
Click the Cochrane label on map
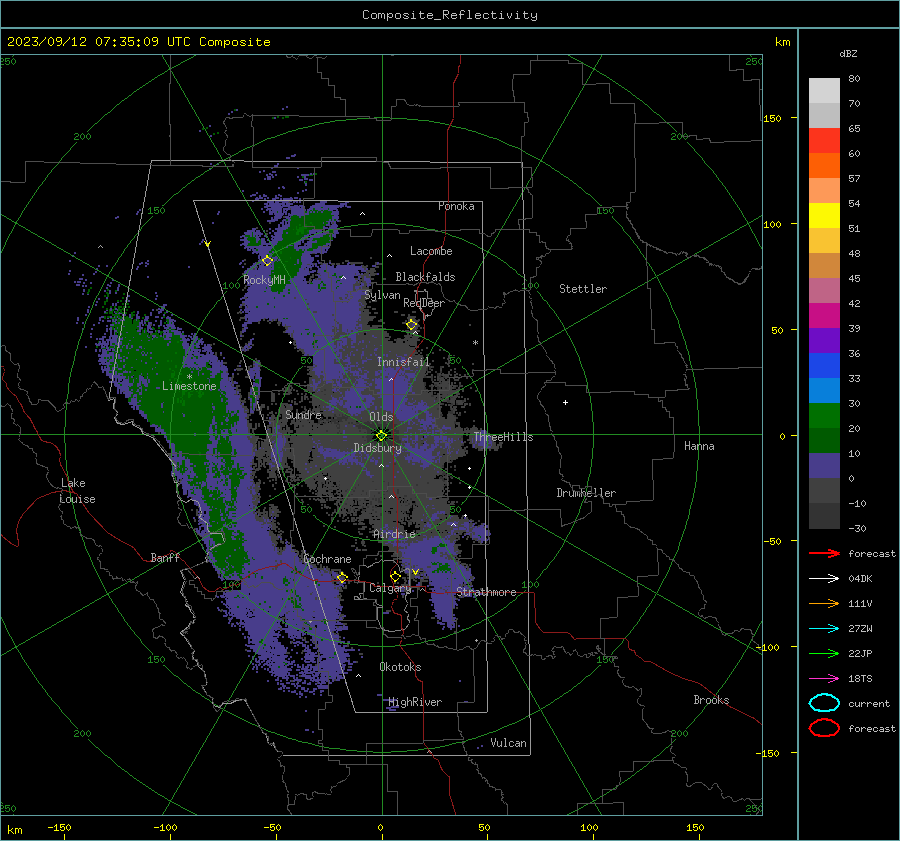point(327,559)
